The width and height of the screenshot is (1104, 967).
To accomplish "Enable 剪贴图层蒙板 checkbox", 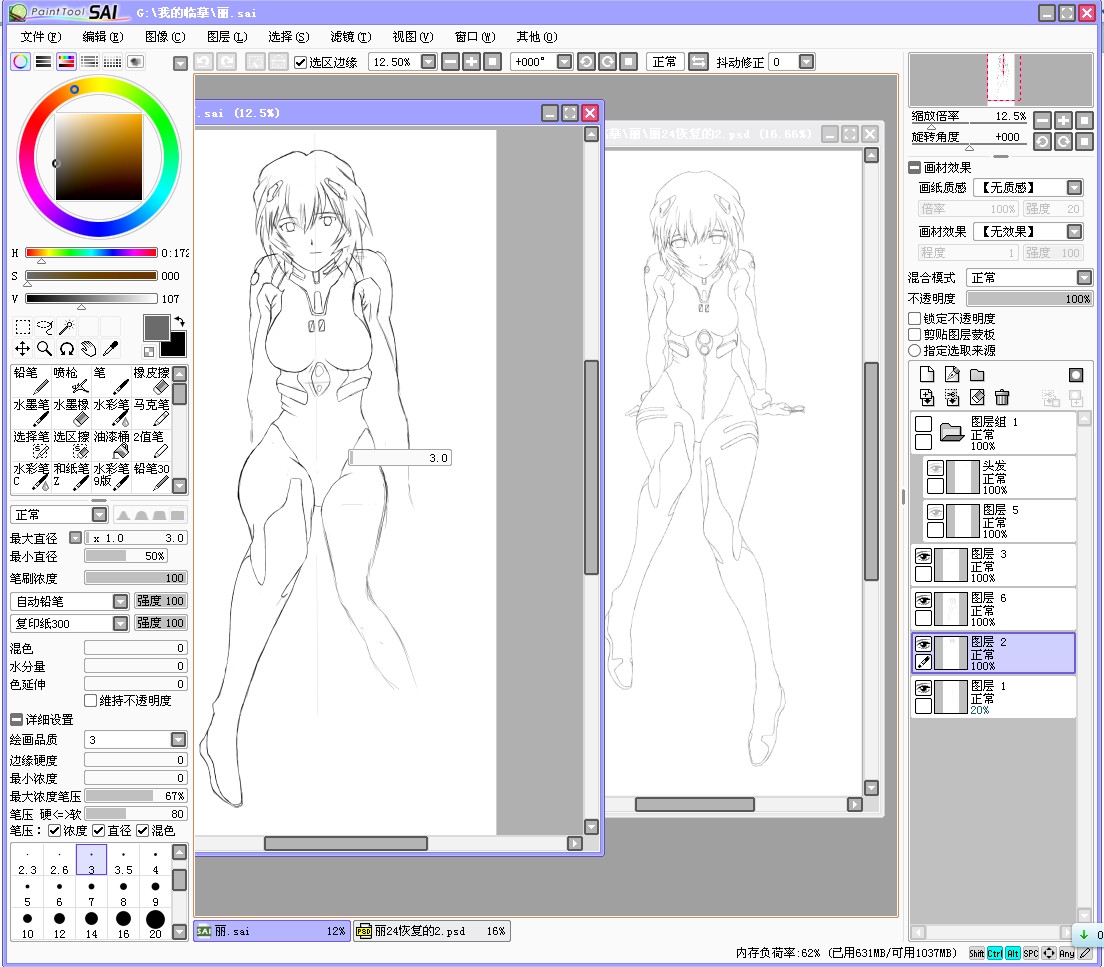I will pos(915,335).
